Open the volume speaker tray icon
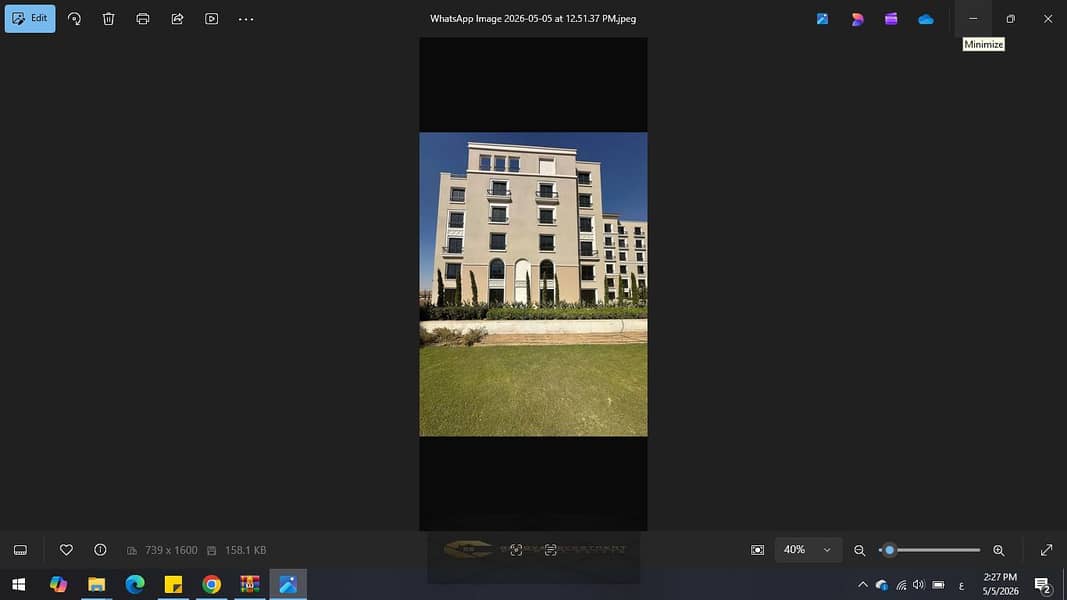Viewport: 1067px width, 600px height. coord(919,584)
